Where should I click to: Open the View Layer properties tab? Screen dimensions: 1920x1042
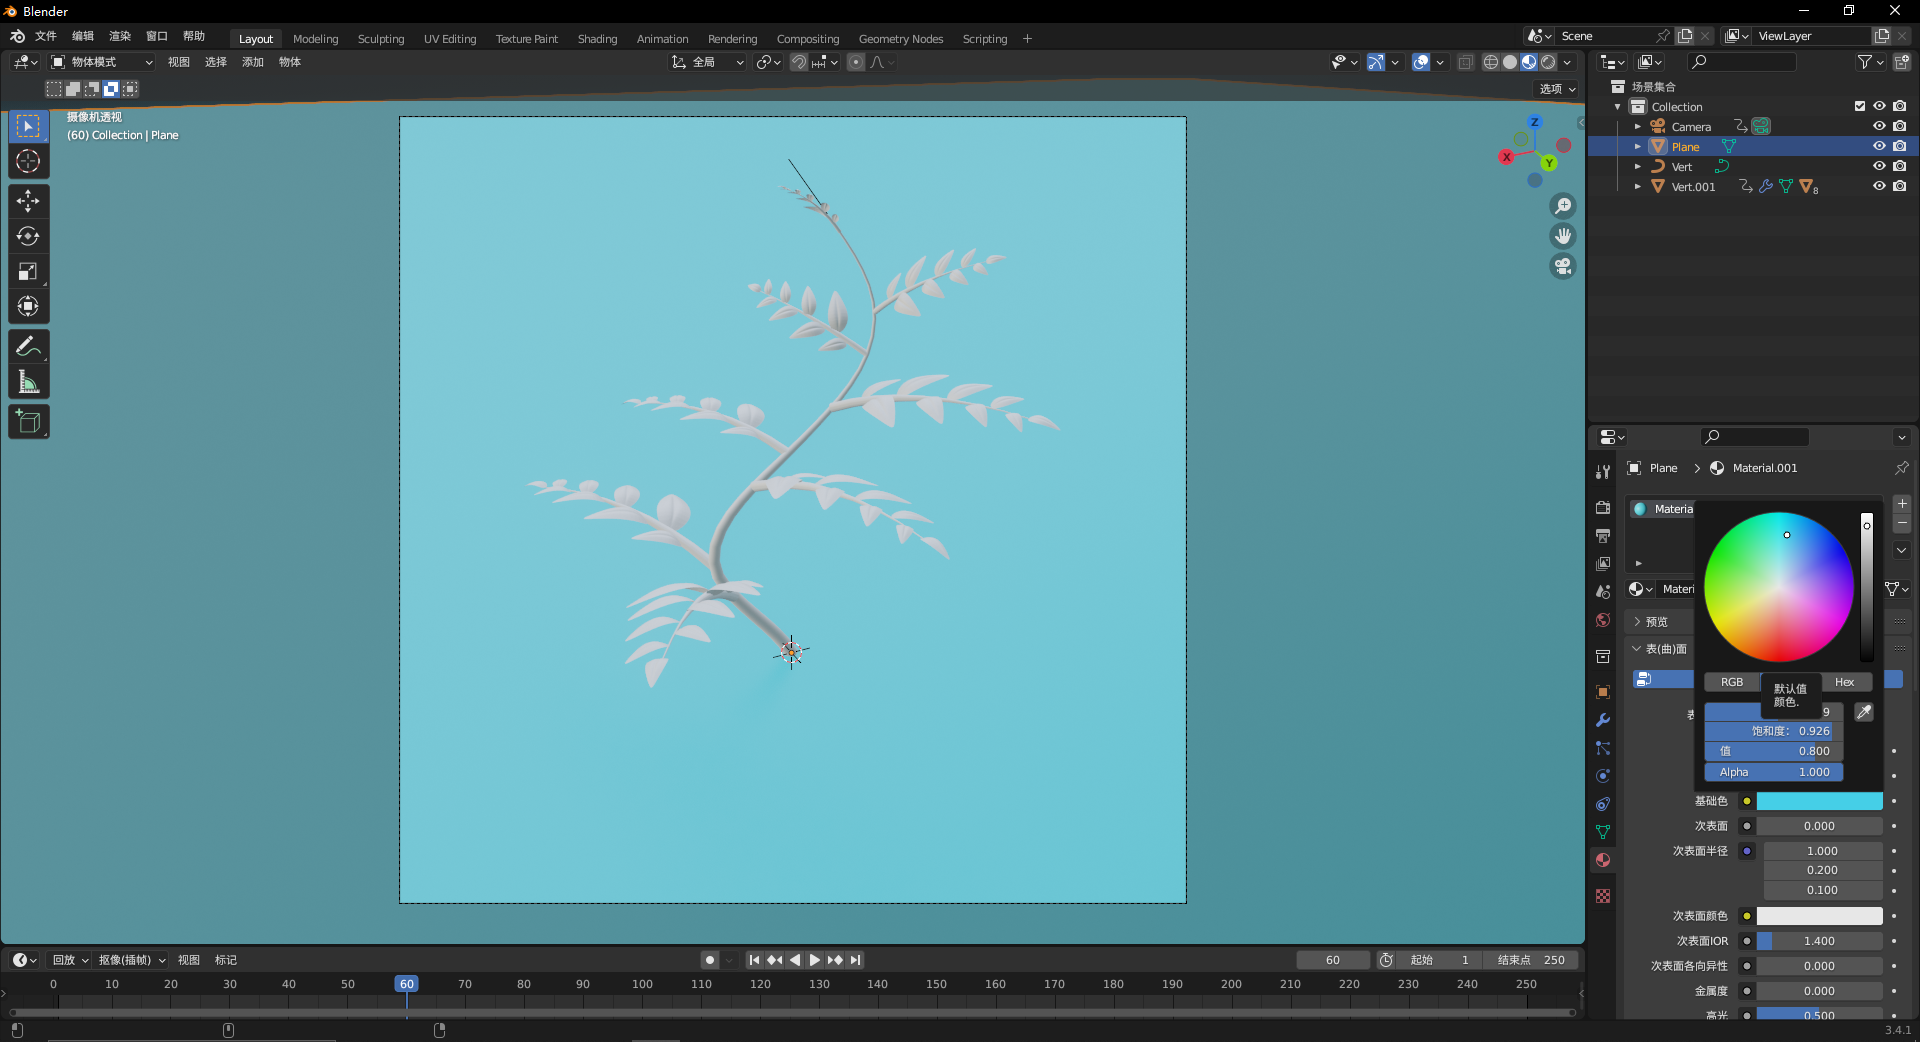click(1603, 564)
